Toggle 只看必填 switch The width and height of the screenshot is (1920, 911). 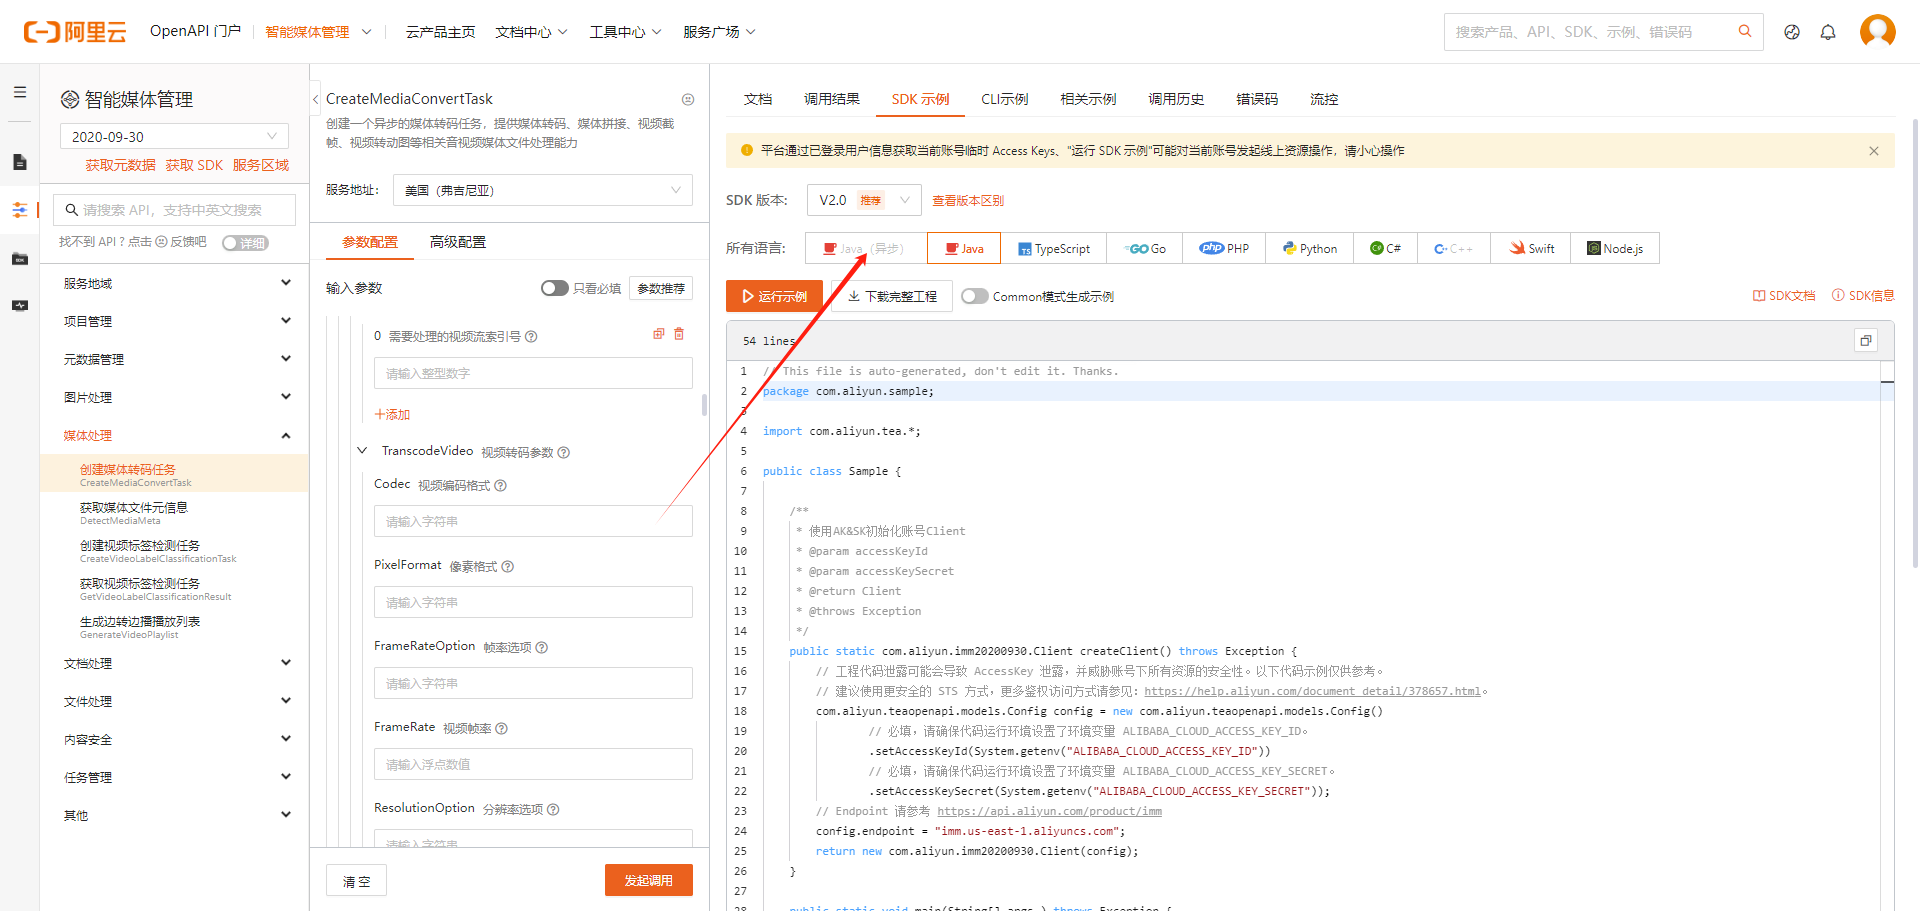(x=555, y=288)
